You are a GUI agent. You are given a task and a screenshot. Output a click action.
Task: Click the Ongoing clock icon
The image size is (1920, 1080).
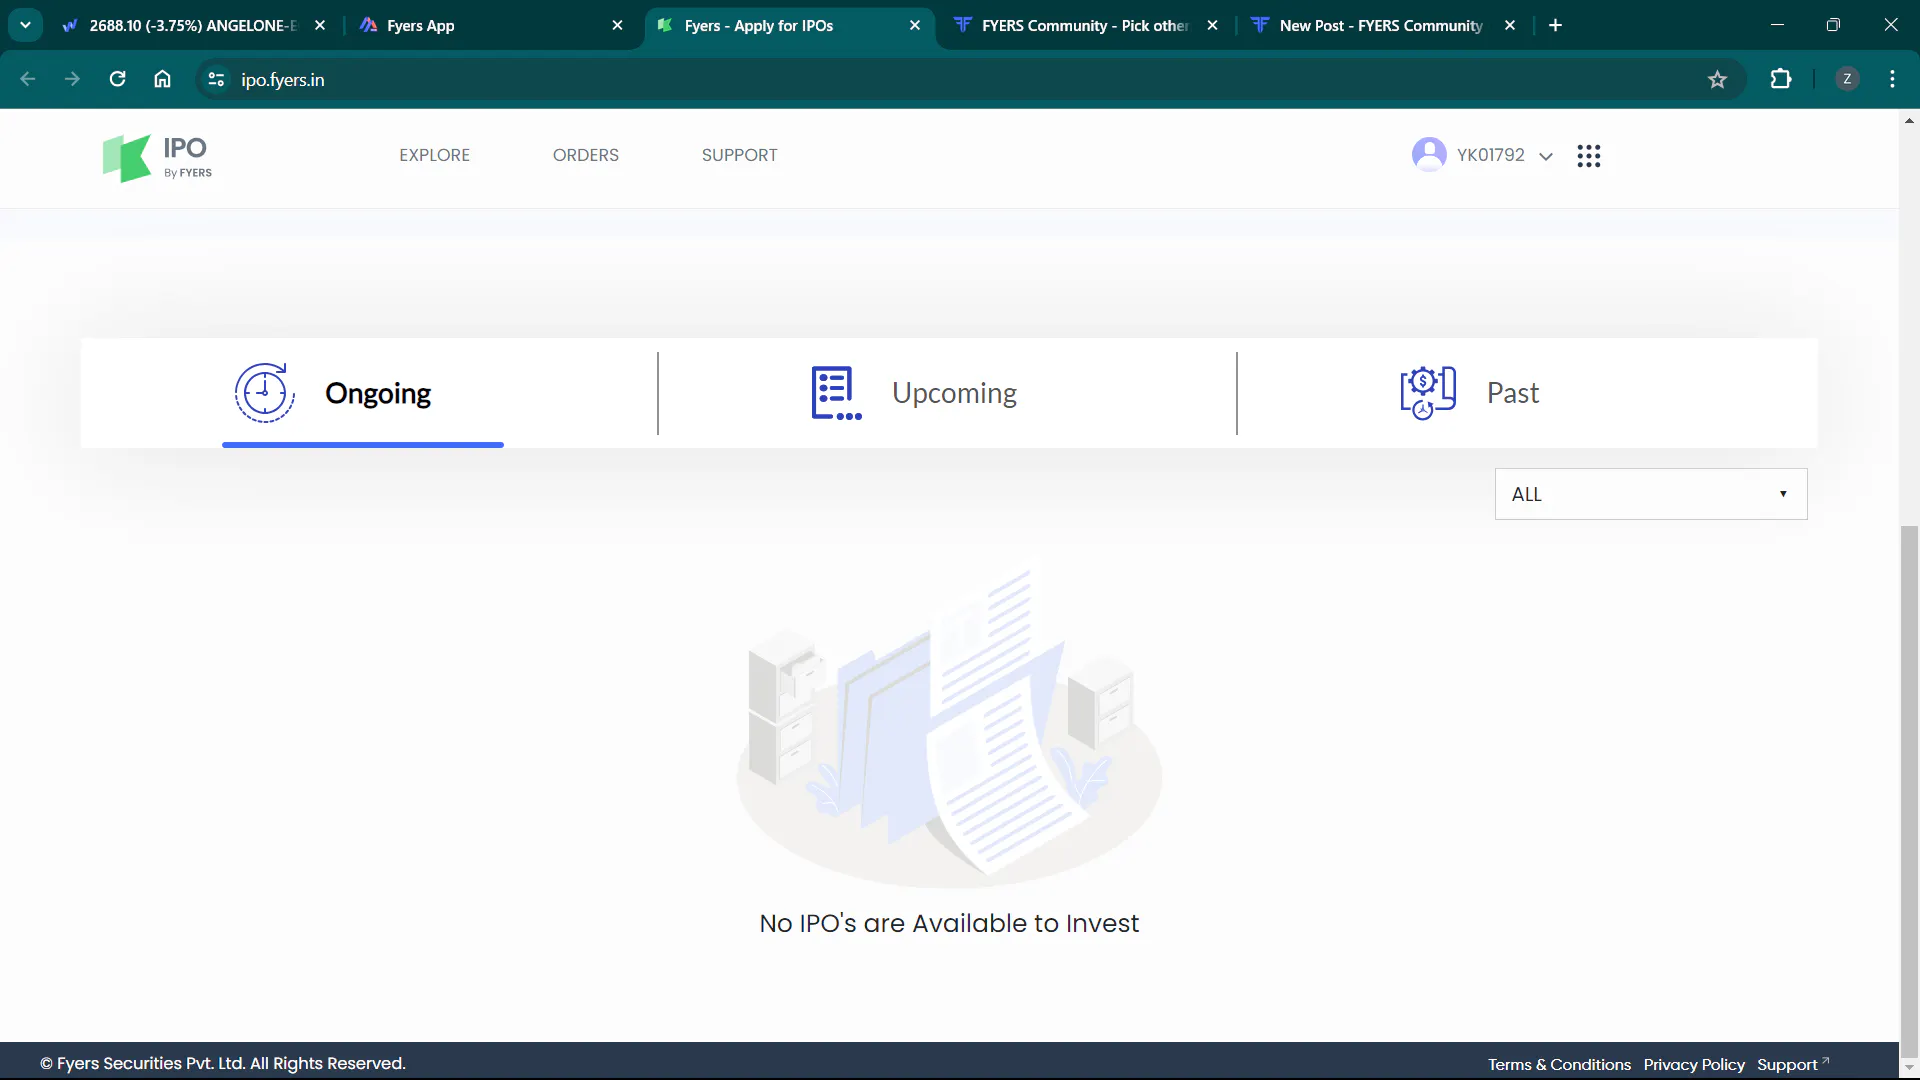(x=264, y=392)
